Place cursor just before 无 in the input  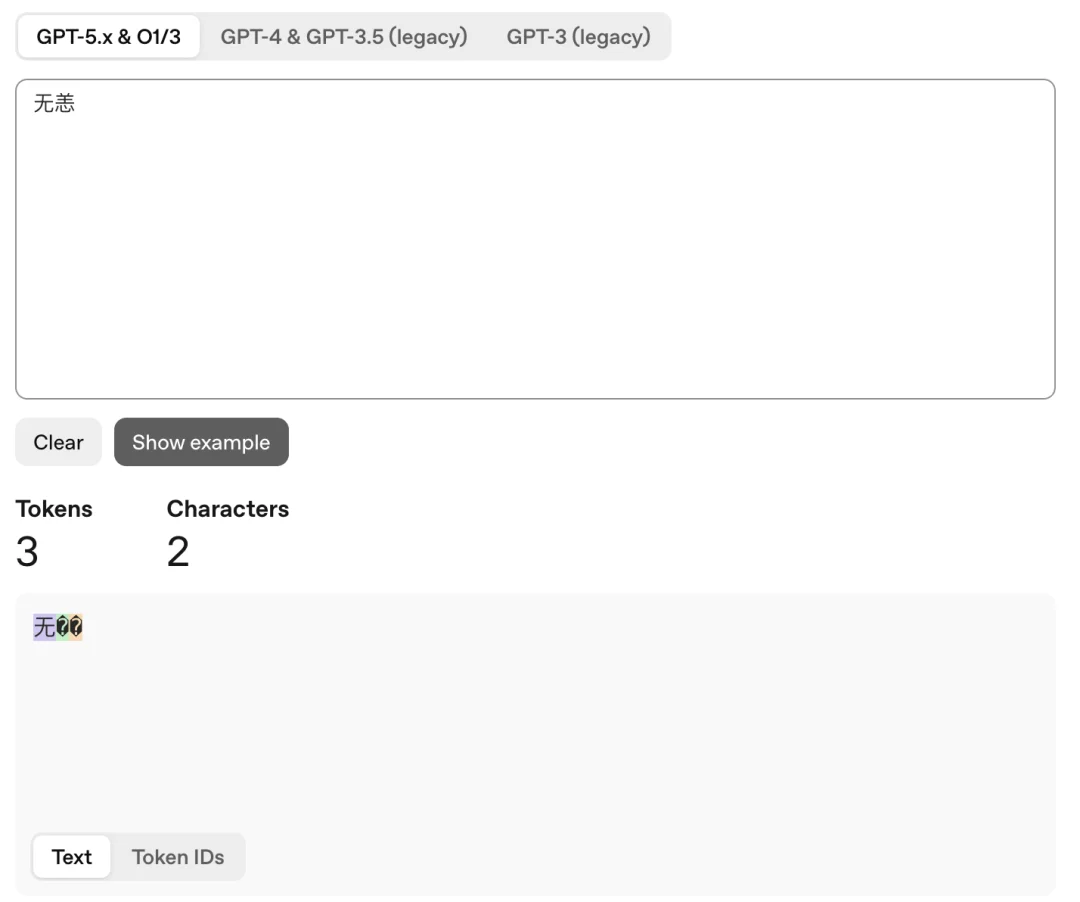(x=34, y=103)
